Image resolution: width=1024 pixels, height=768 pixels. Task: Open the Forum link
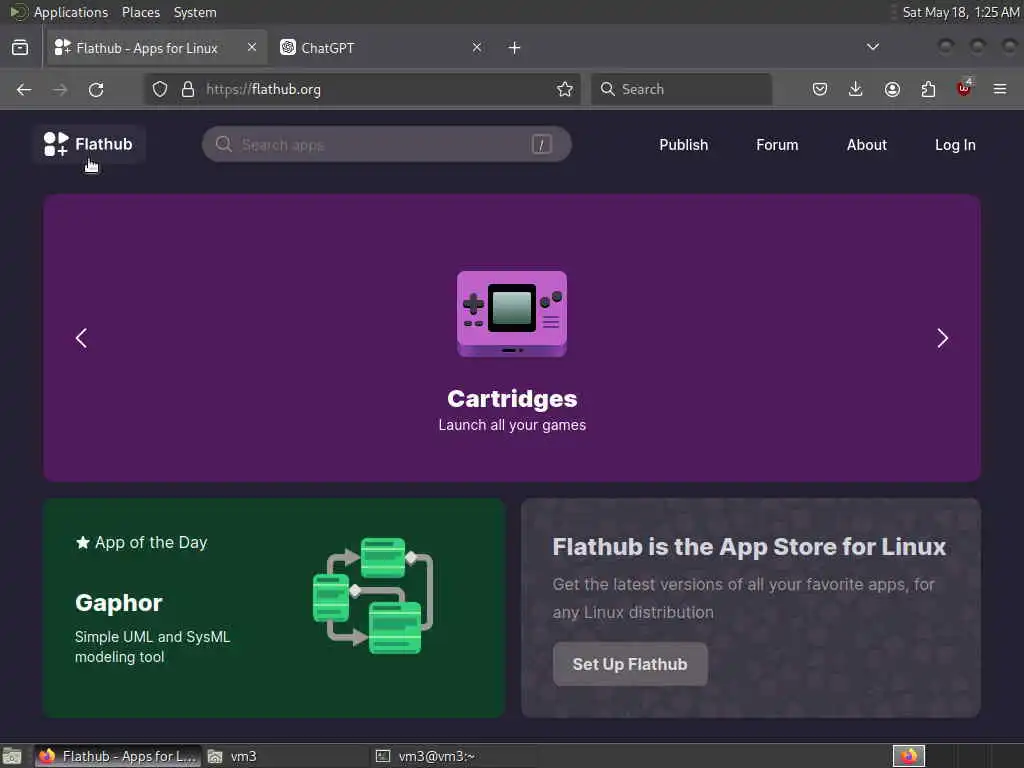tap(777, 145)
